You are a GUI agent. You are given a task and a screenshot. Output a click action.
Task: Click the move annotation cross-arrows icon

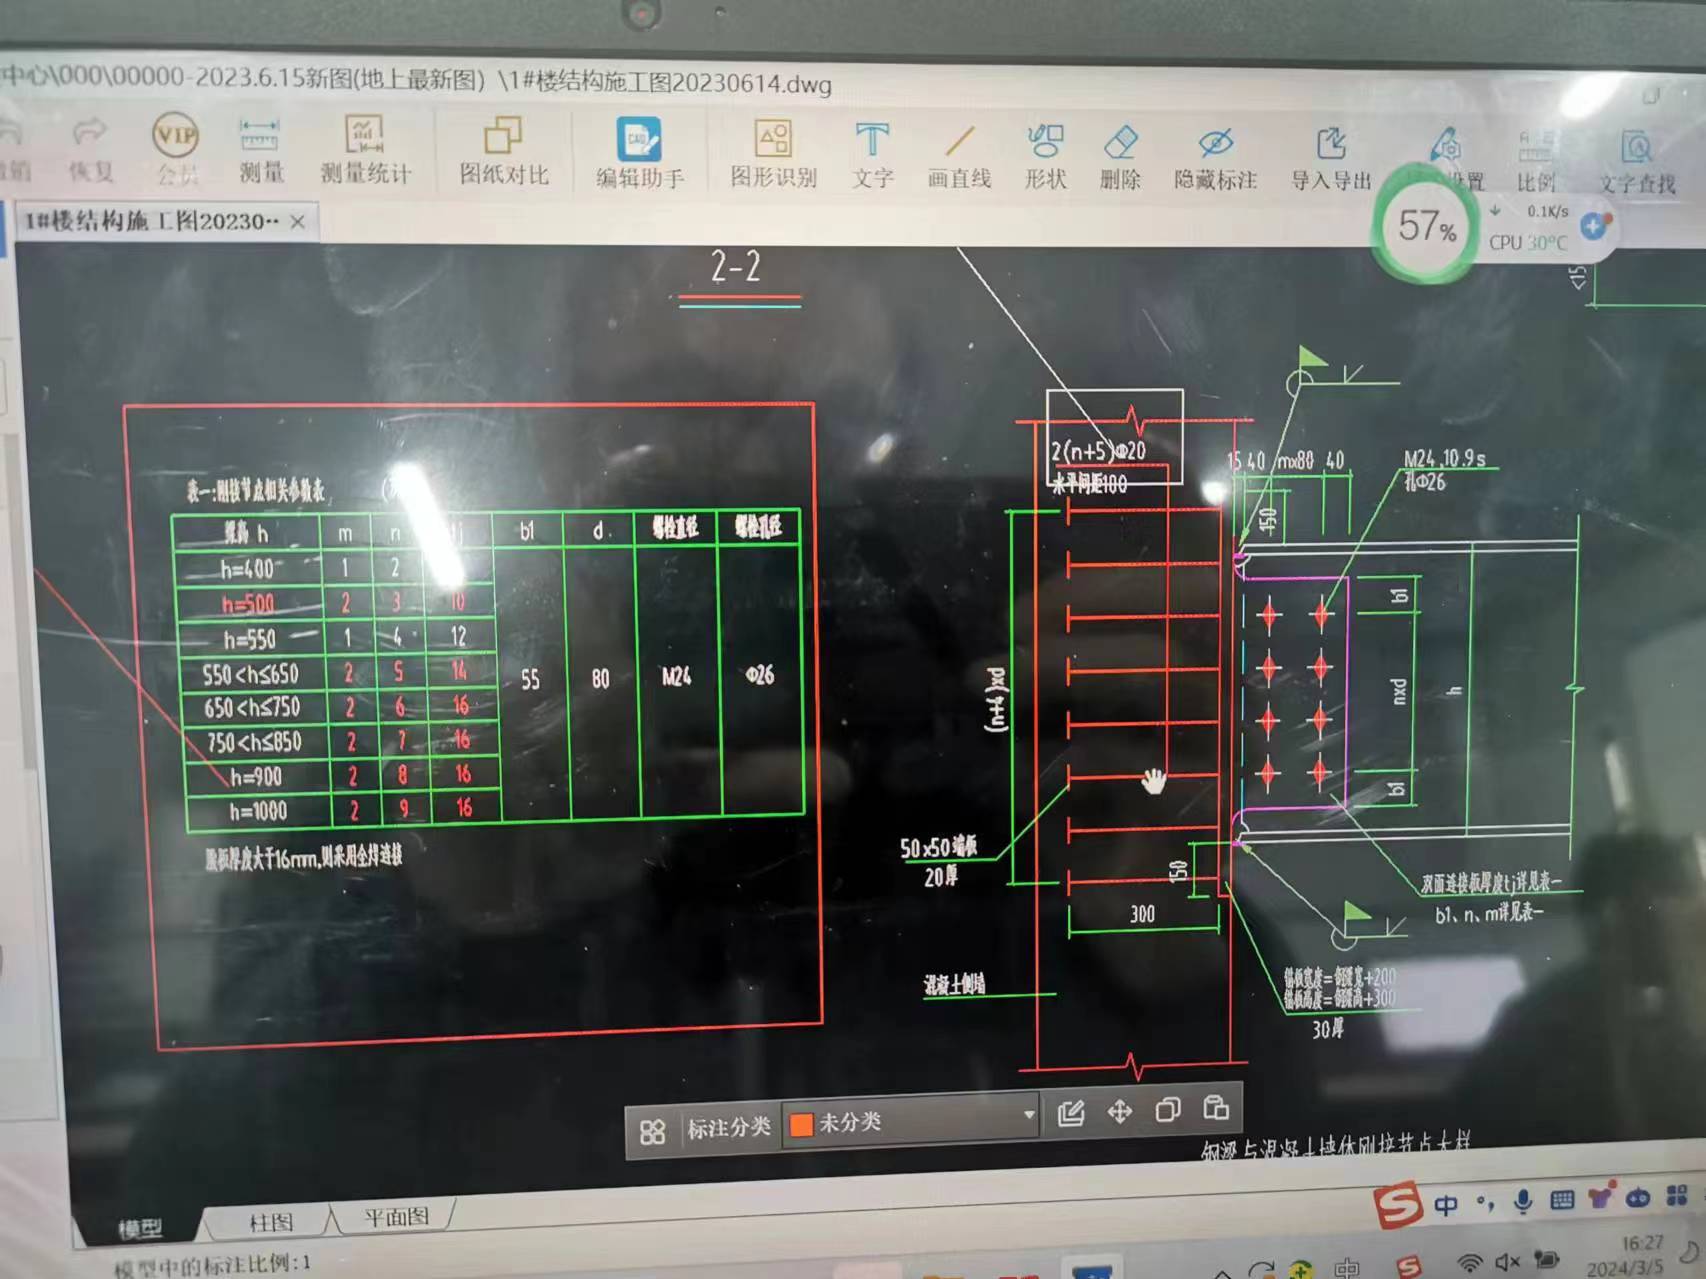click(x=1120, y=1111)
